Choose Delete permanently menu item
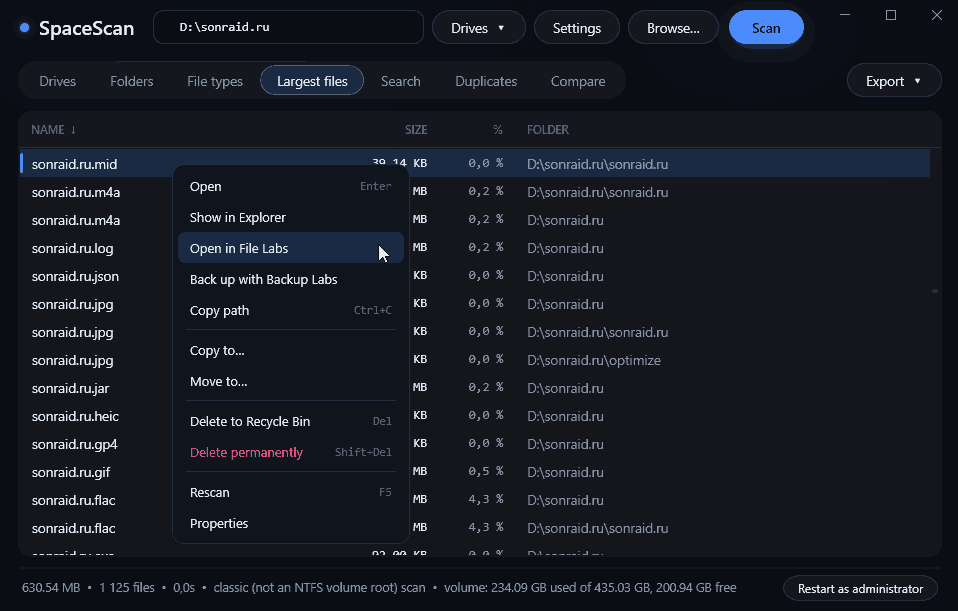Screen dimensions: 958x611 [x=291, y=453]
